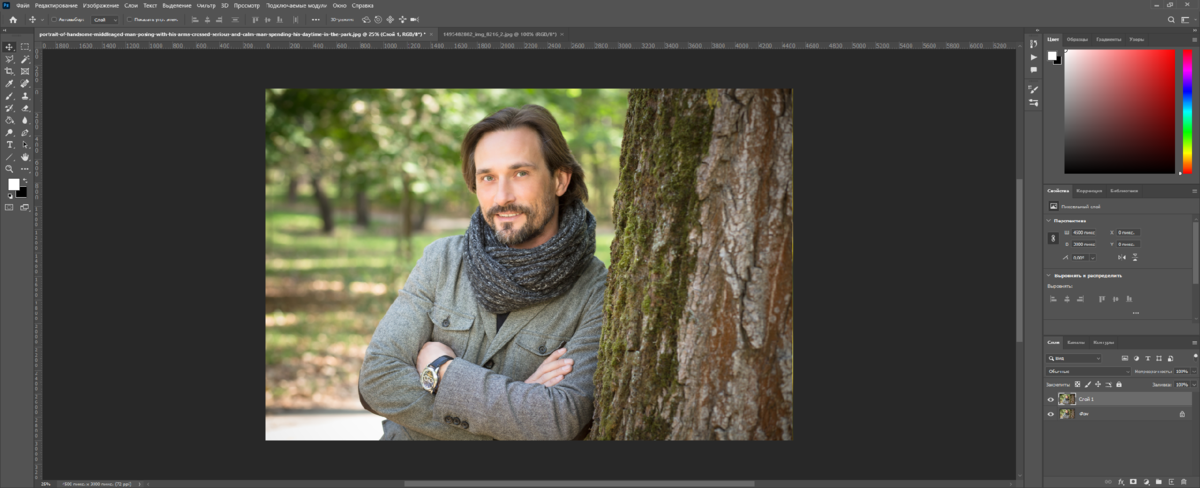Hide the Фон layer eye

1051,414
